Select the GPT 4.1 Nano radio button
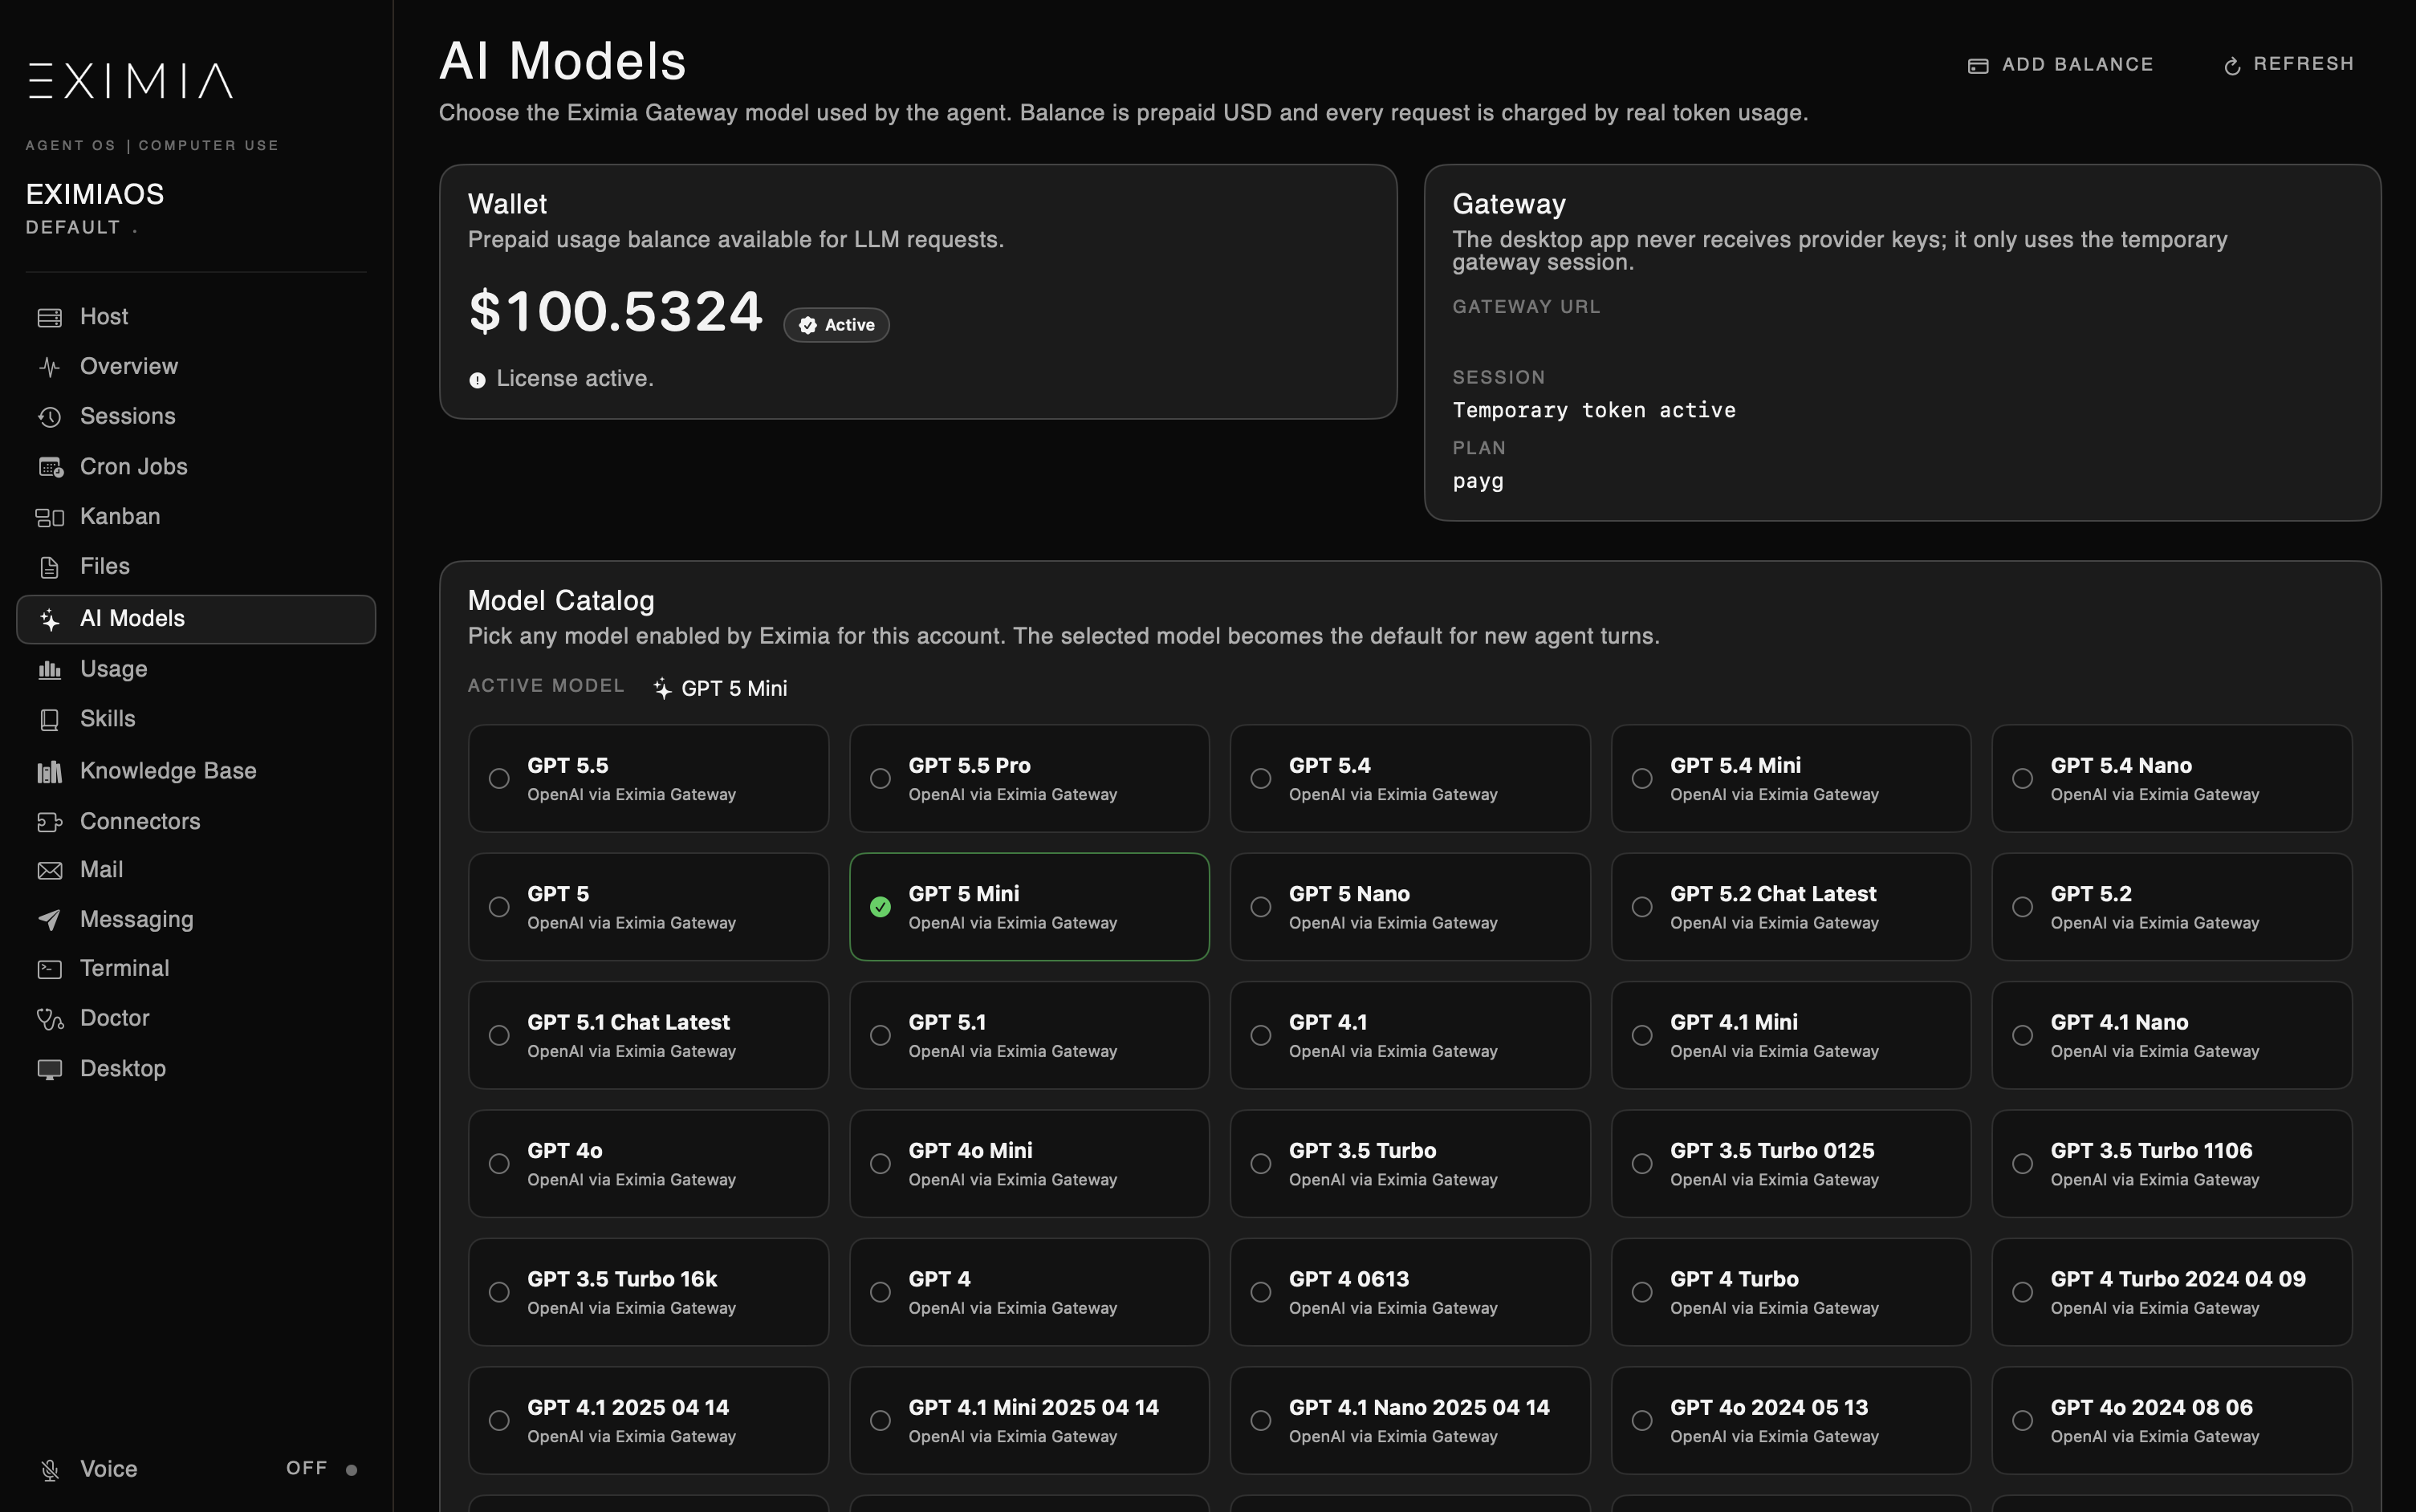Screen dimensions: 2416x1512 (2022, 1036)
